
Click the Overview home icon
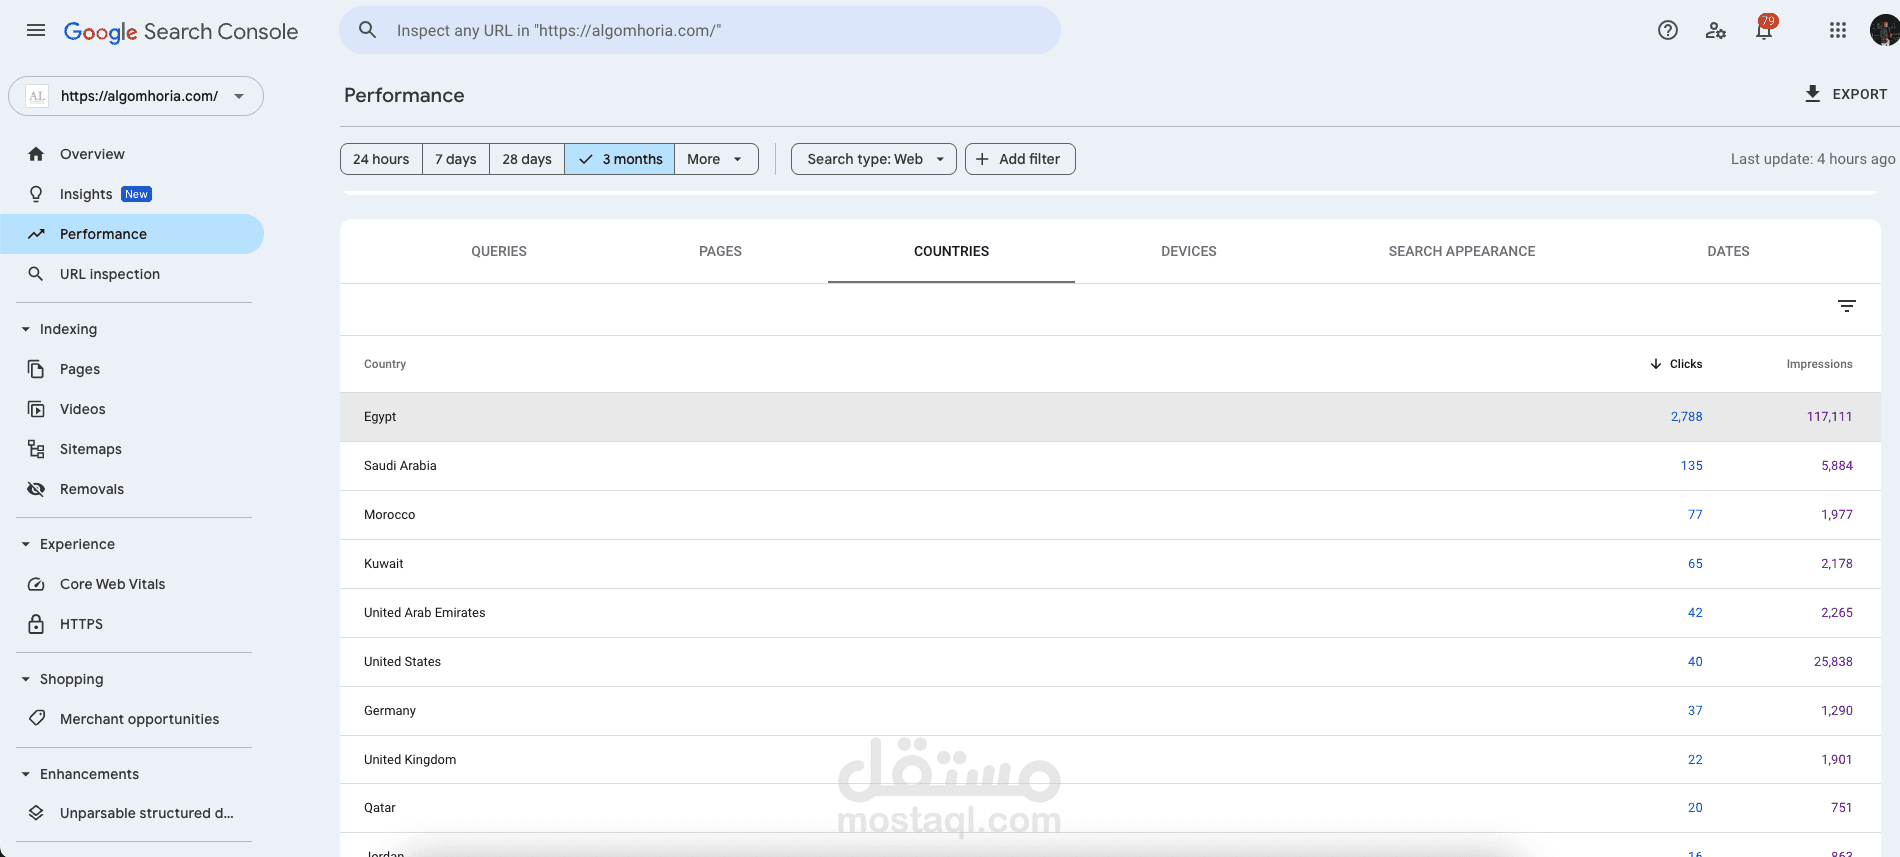pyautogui.click(x=36, y=154)
